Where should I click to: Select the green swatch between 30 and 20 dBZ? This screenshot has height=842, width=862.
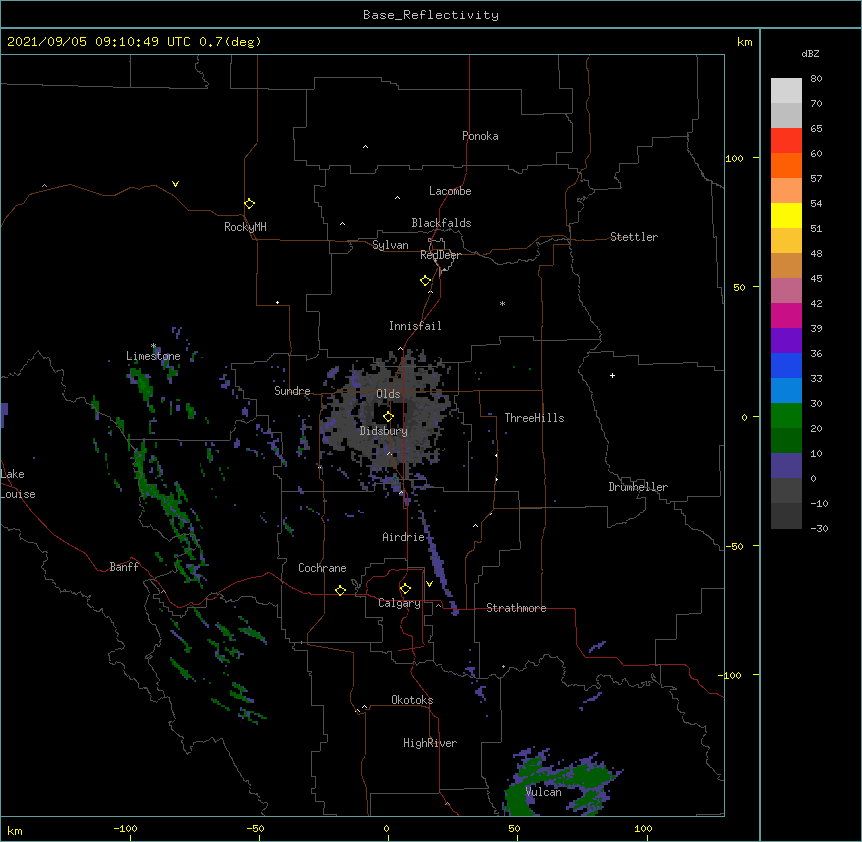[x=786, y=416]
